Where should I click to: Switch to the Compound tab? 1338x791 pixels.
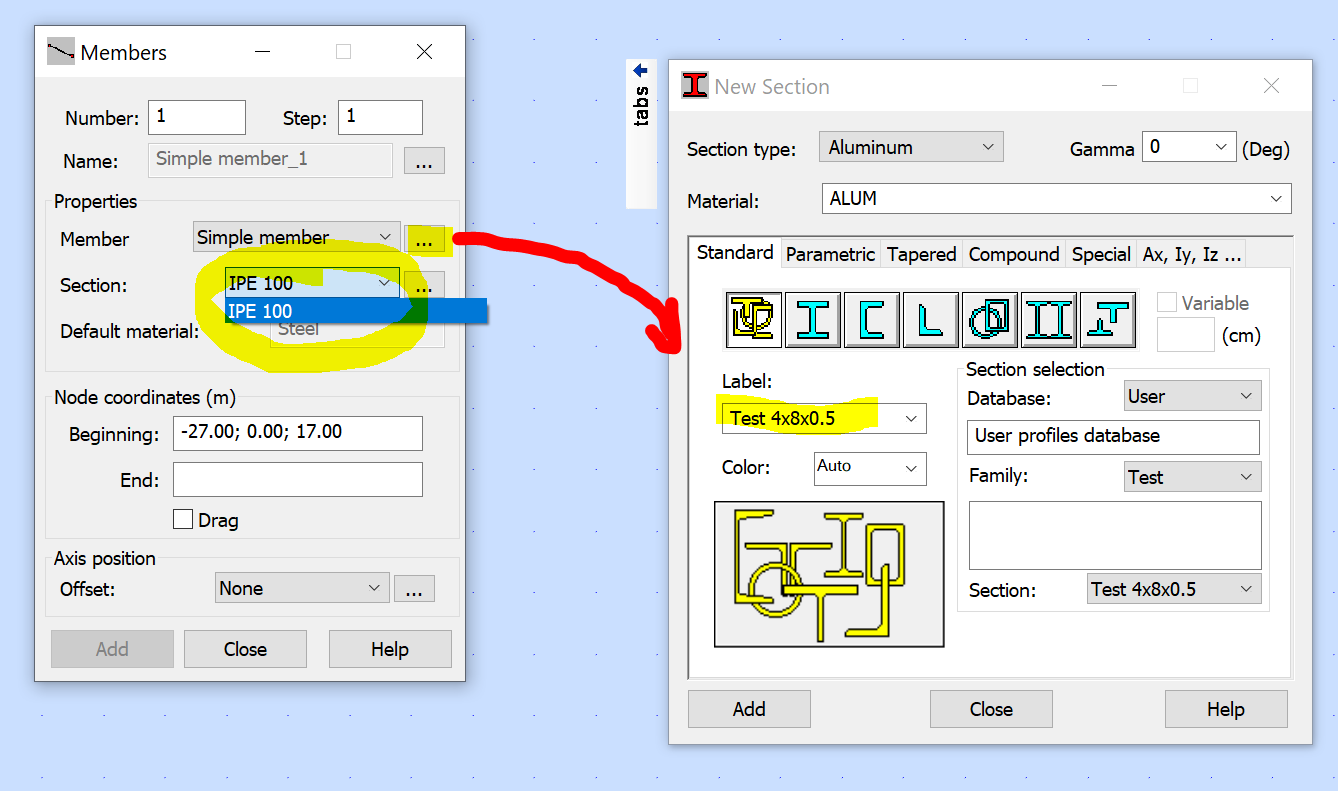tap(1013, 254)
